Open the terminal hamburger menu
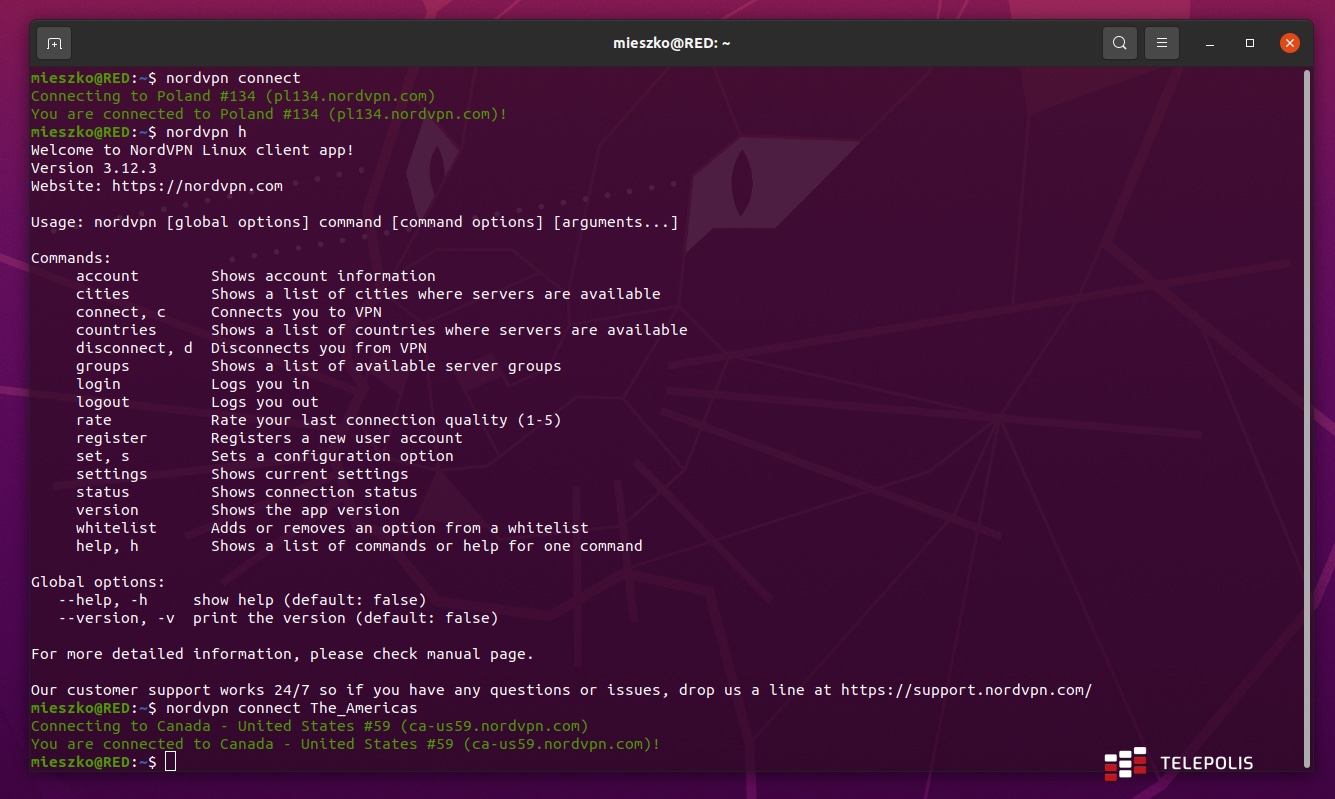 [1162, 43]
